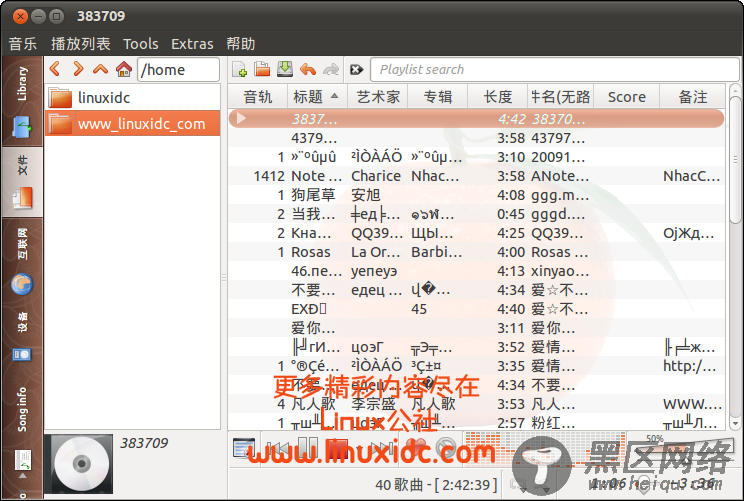
Task: Open the Extras menu
Action: 192,44
